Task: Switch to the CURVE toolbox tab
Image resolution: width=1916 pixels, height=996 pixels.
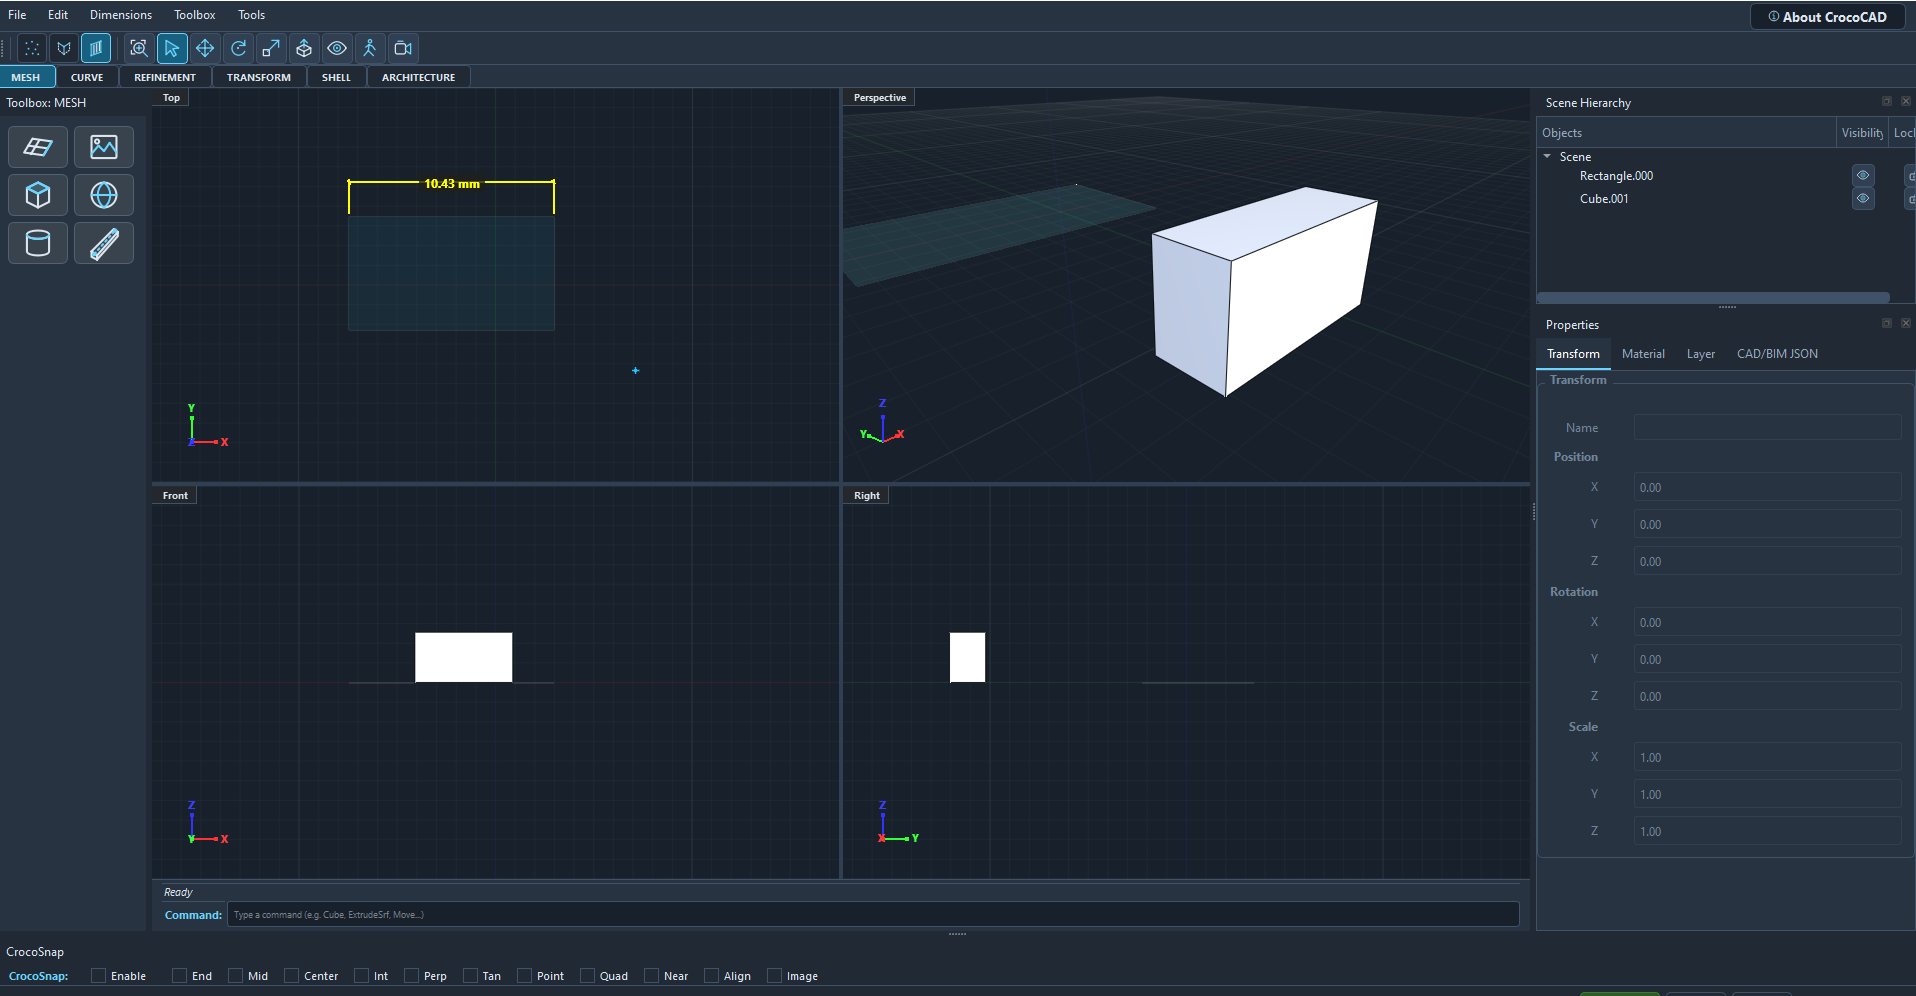Action: [x=87, y=77]
